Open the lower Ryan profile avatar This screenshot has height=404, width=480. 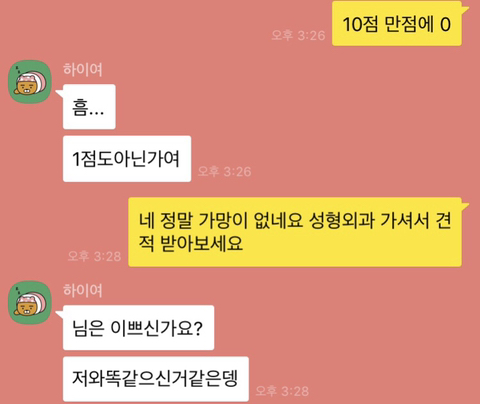click(x=30, y=303)
